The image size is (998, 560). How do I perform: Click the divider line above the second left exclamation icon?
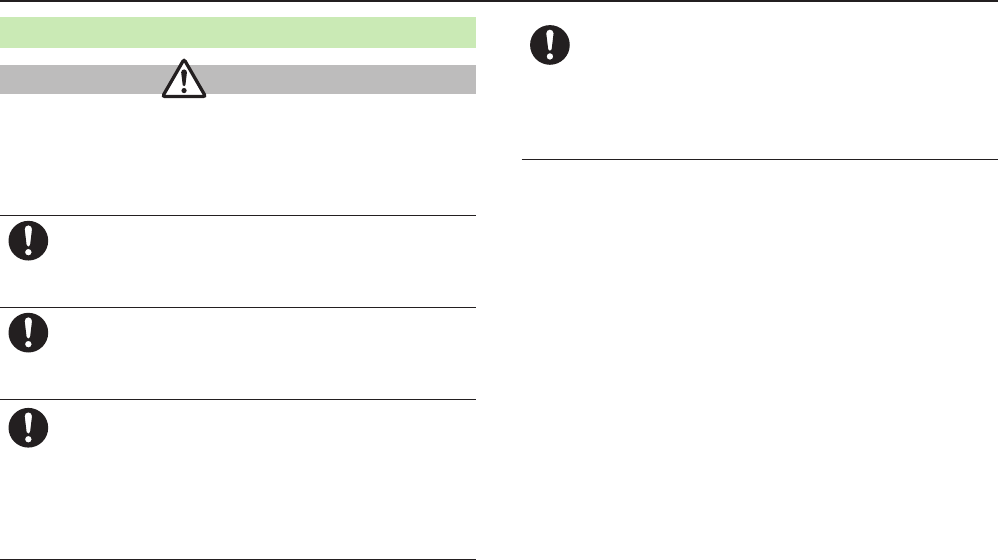coord(238,307)
